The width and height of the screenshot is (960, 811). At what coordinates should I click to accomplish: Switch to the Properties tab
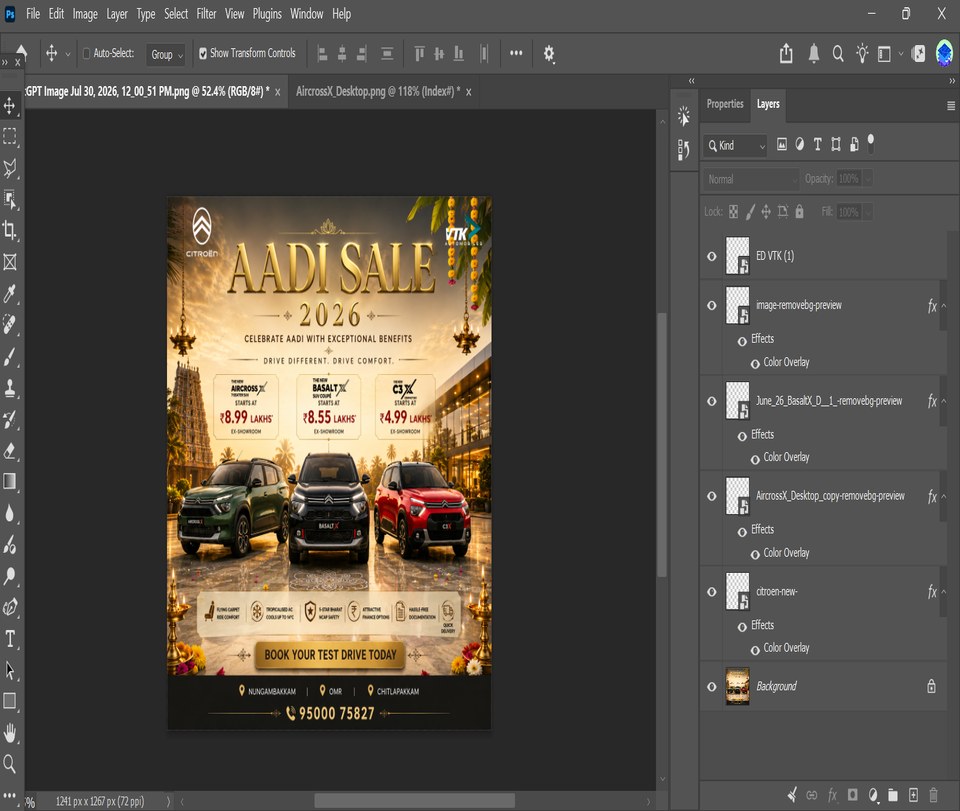click(x=725, y=104)
